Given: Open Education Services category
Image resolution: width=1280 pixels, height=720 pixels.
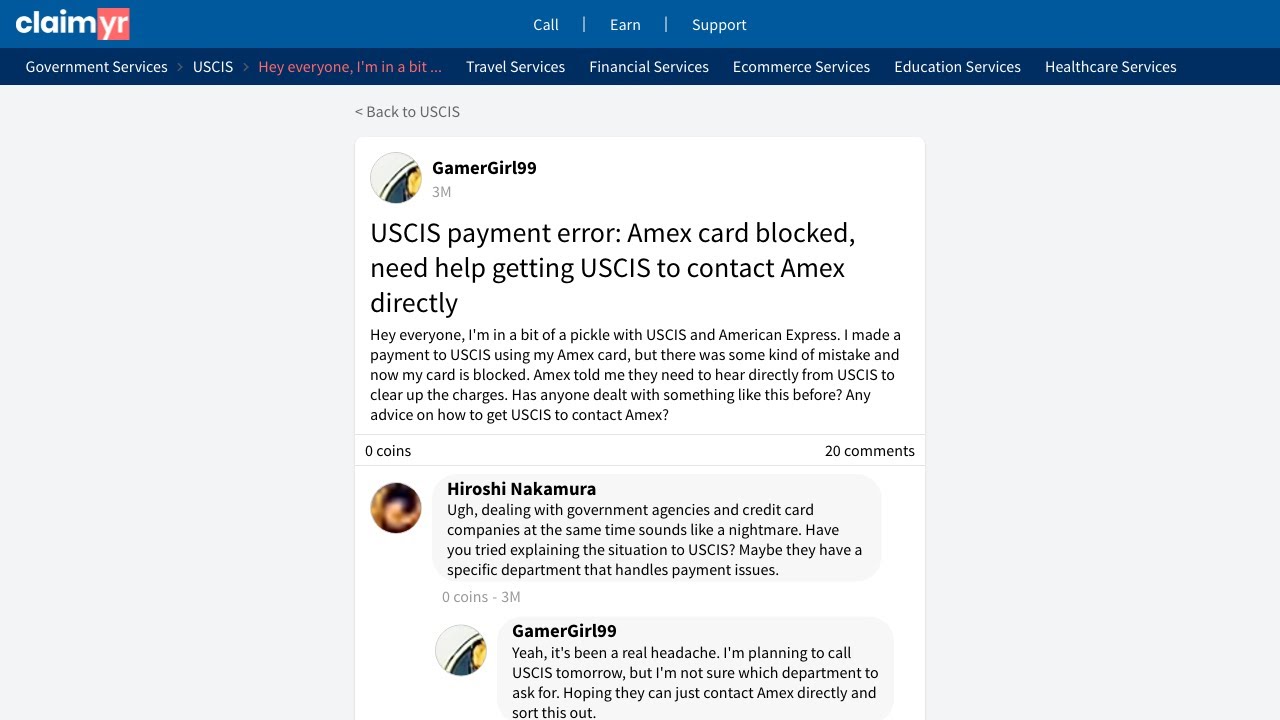Looking at the screenshot, I should pos(957,67).
